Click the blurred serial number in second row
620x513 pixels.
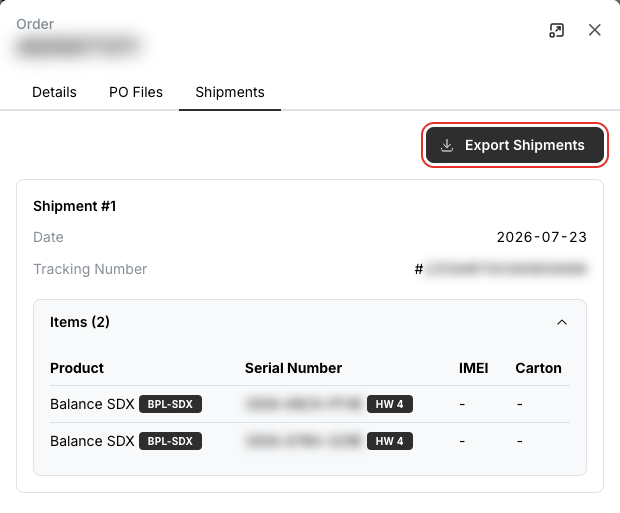tap(303, 441)
